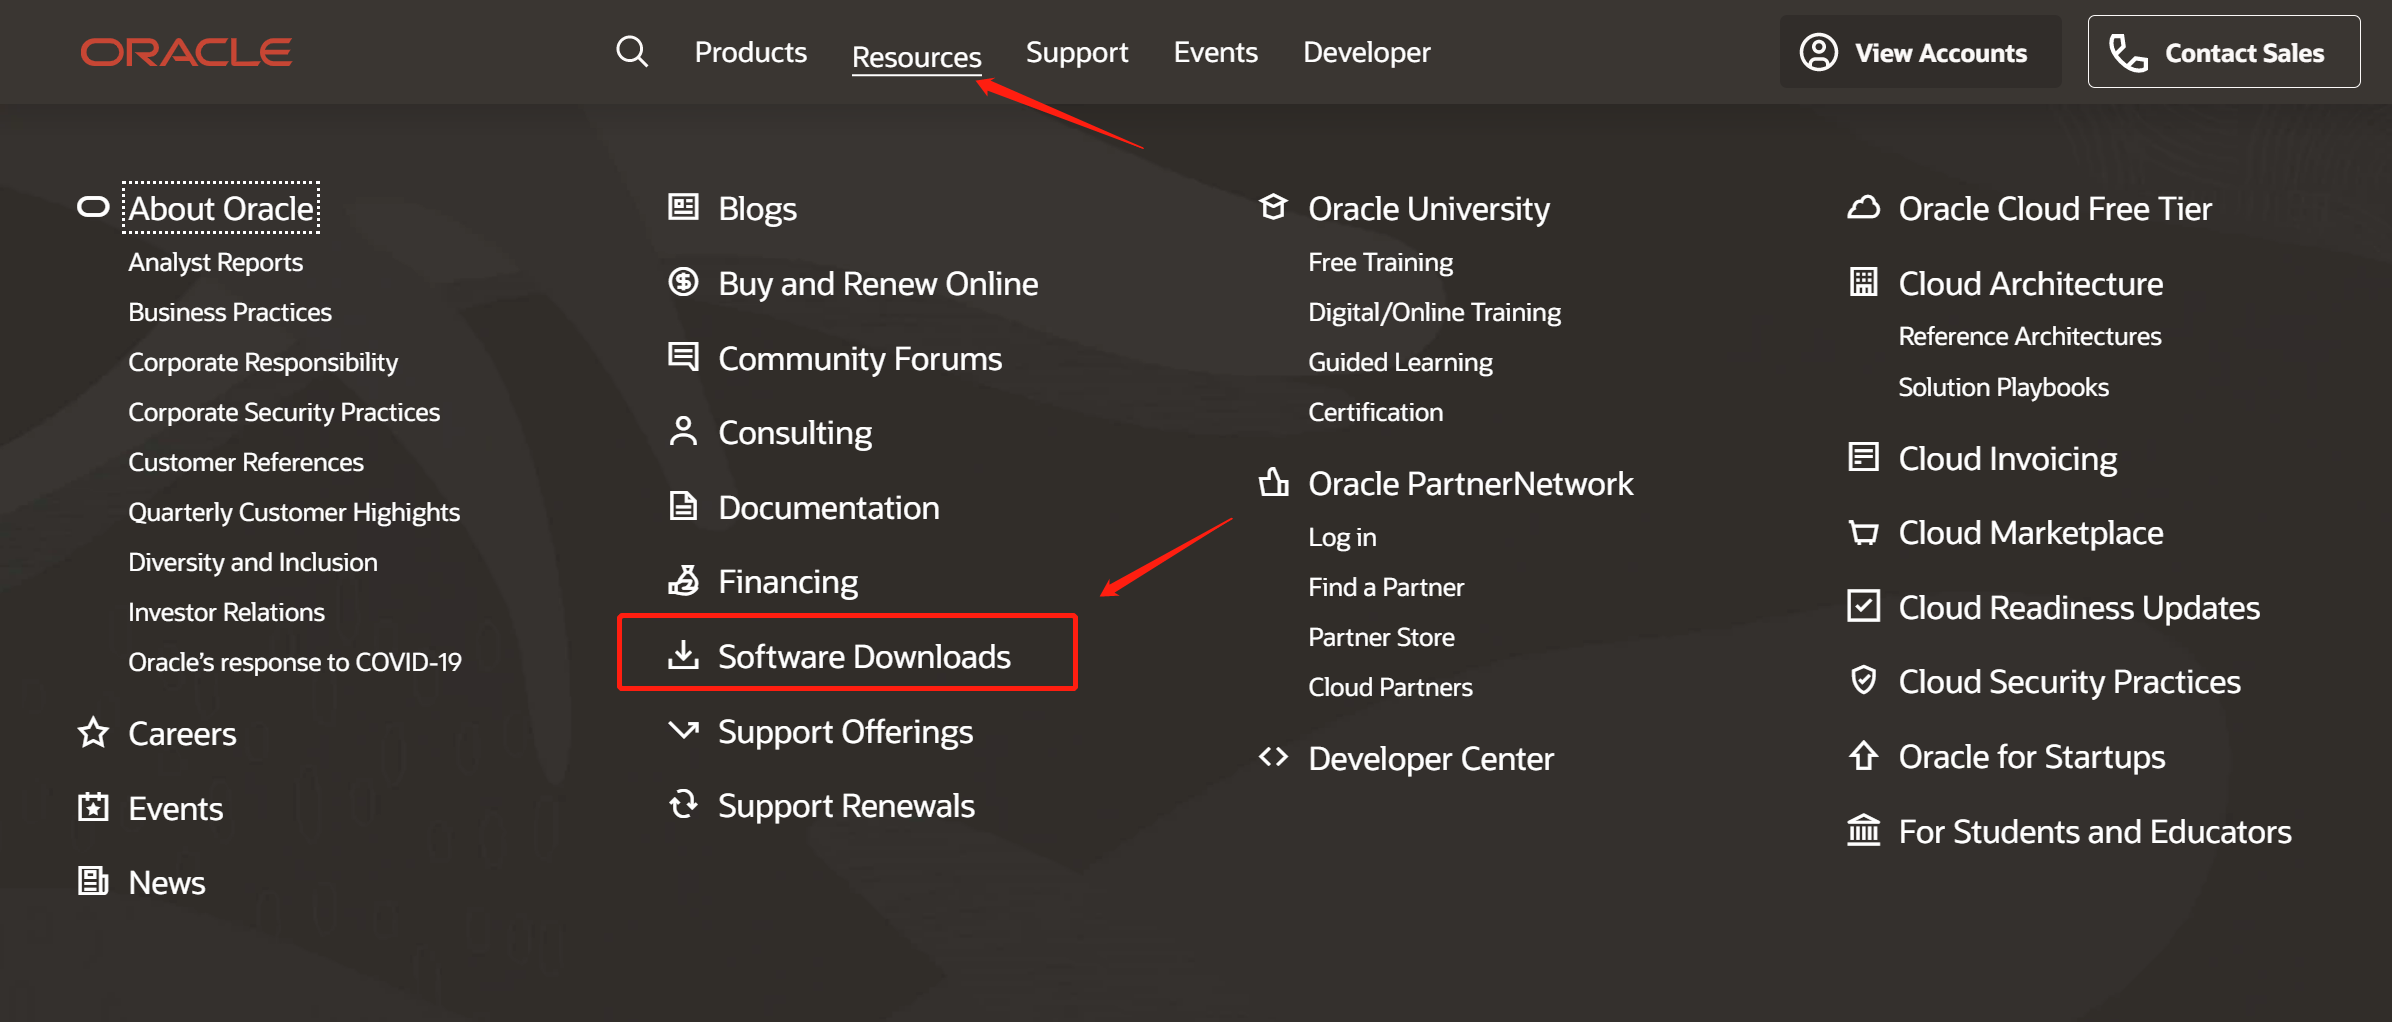This screenshot has height=1022, width=2392.
Task: Open Certification link
Action: [x=1376, y=412]
